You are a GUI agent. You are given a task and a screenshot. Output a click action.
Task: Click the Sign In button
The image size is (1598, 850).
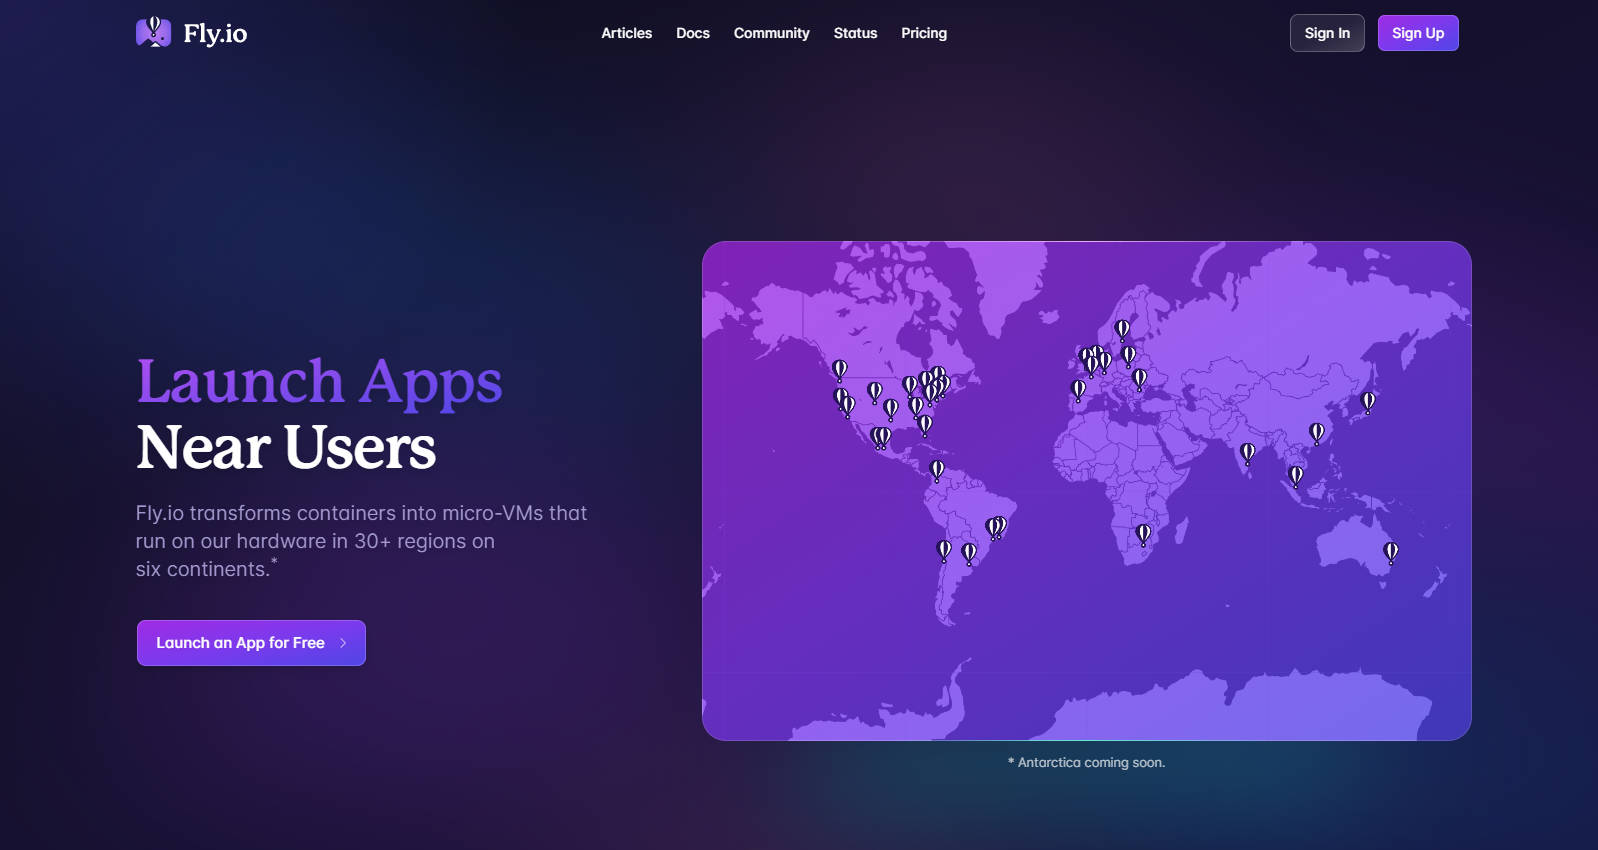click(1327, 33)
